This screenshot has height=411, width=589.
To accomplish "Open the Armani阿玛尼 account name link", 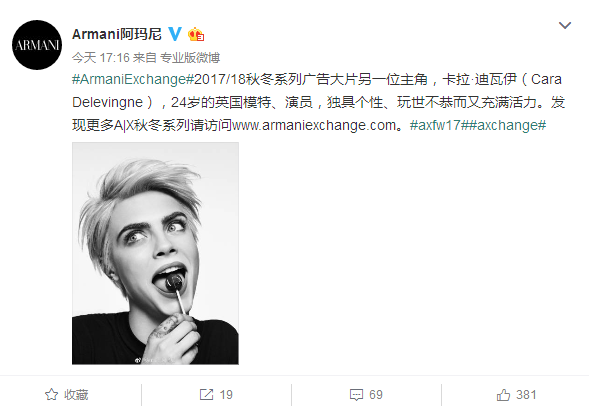I will coord(117,34).
